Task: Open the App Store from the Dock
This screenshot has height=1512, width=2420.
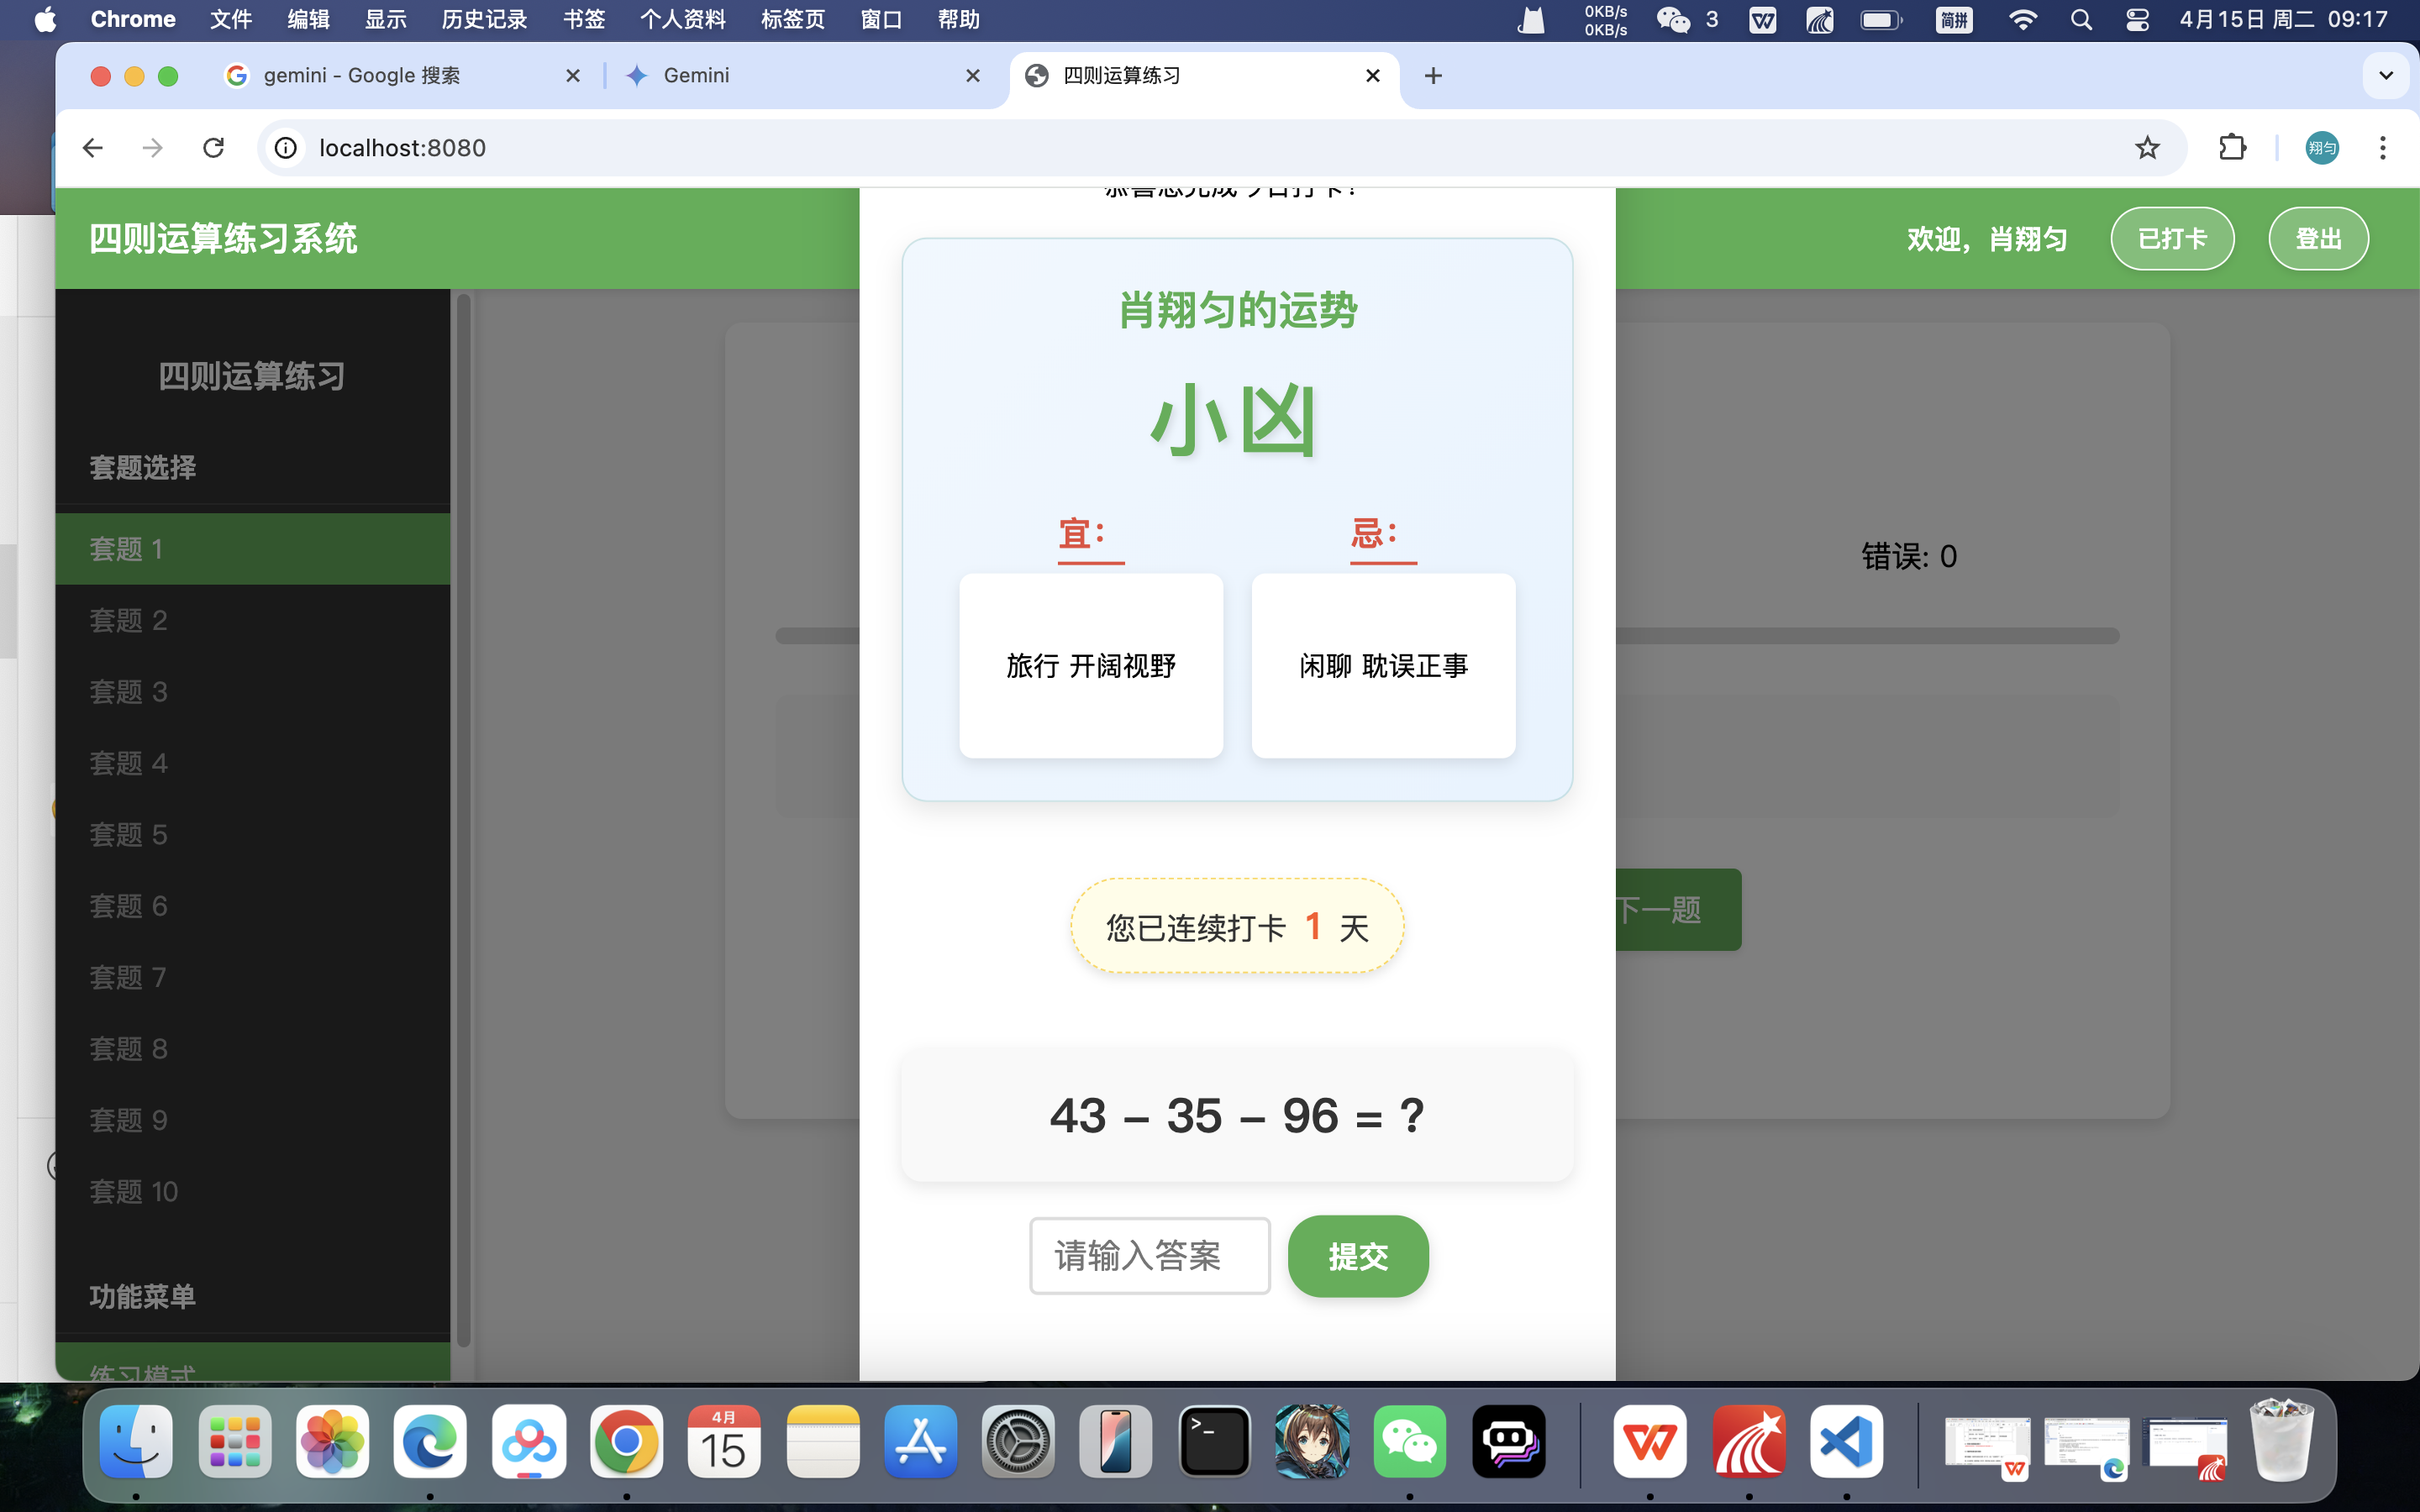Action: pos(920,1441)
